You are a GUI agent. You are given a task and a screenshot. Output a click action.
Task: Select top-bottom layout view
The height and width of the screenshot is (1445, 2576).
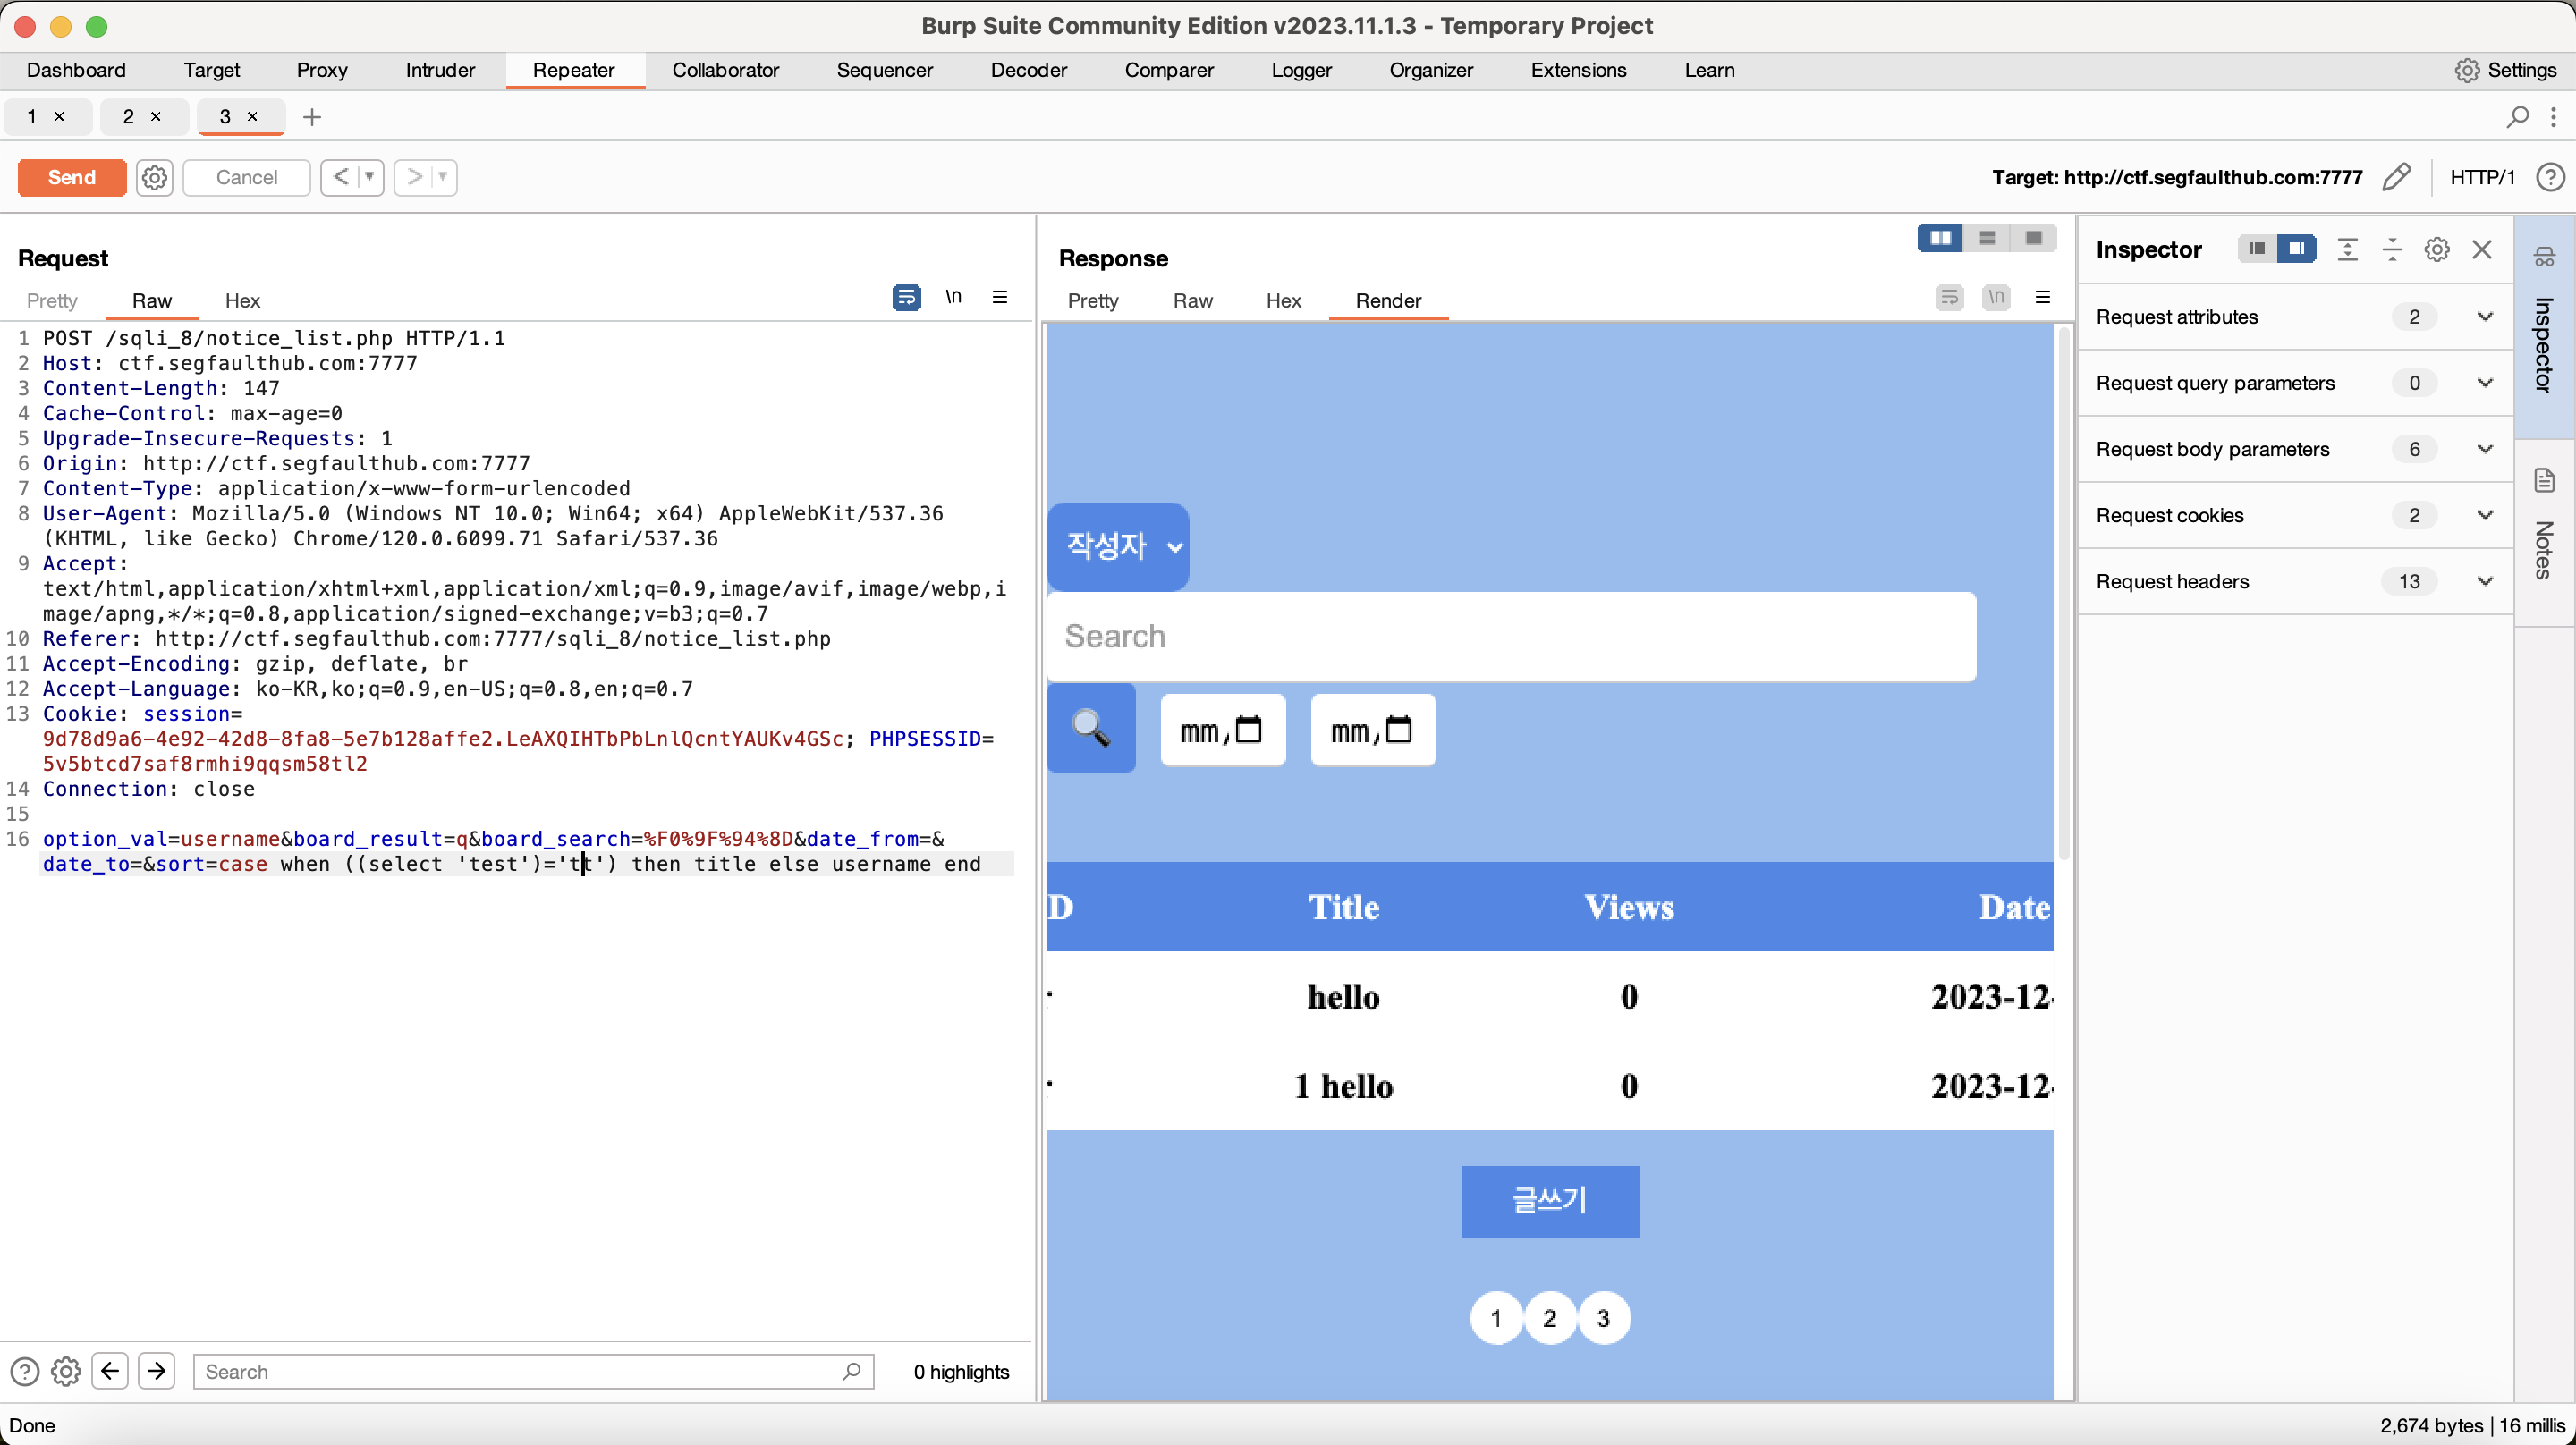point(1987,238)
